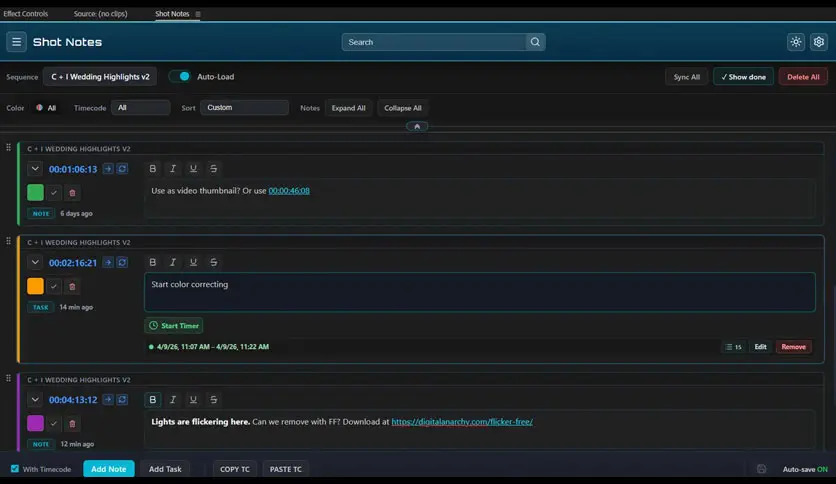The image size is (836, 484).
Task: Mark the 00:04:13:12 note as done
Action: pyautogui.click(x=54, y=423)
